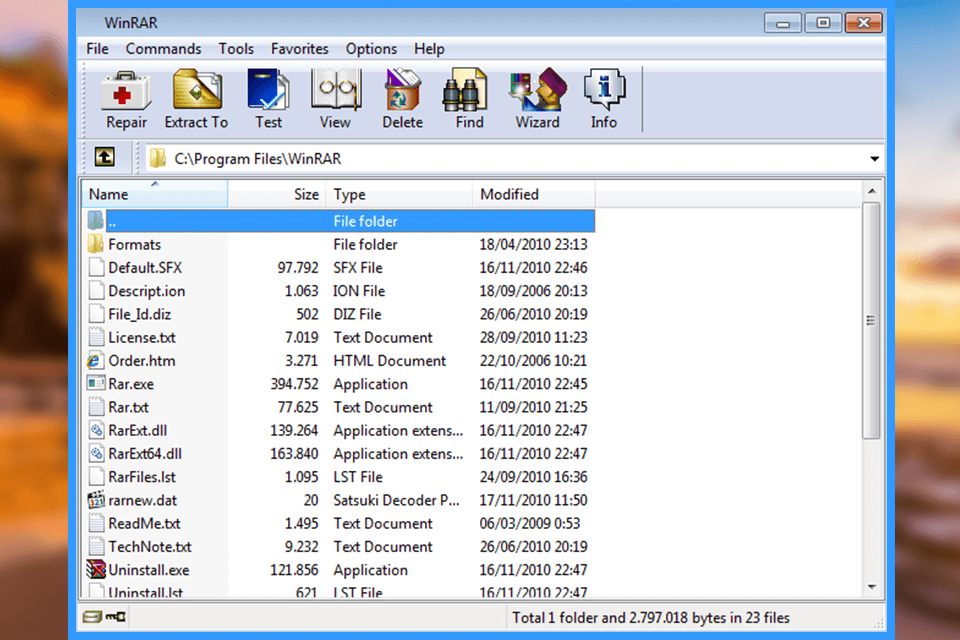960x640 pixels.
Task: Click the 394.752 size value
Action: click(294, 384)
